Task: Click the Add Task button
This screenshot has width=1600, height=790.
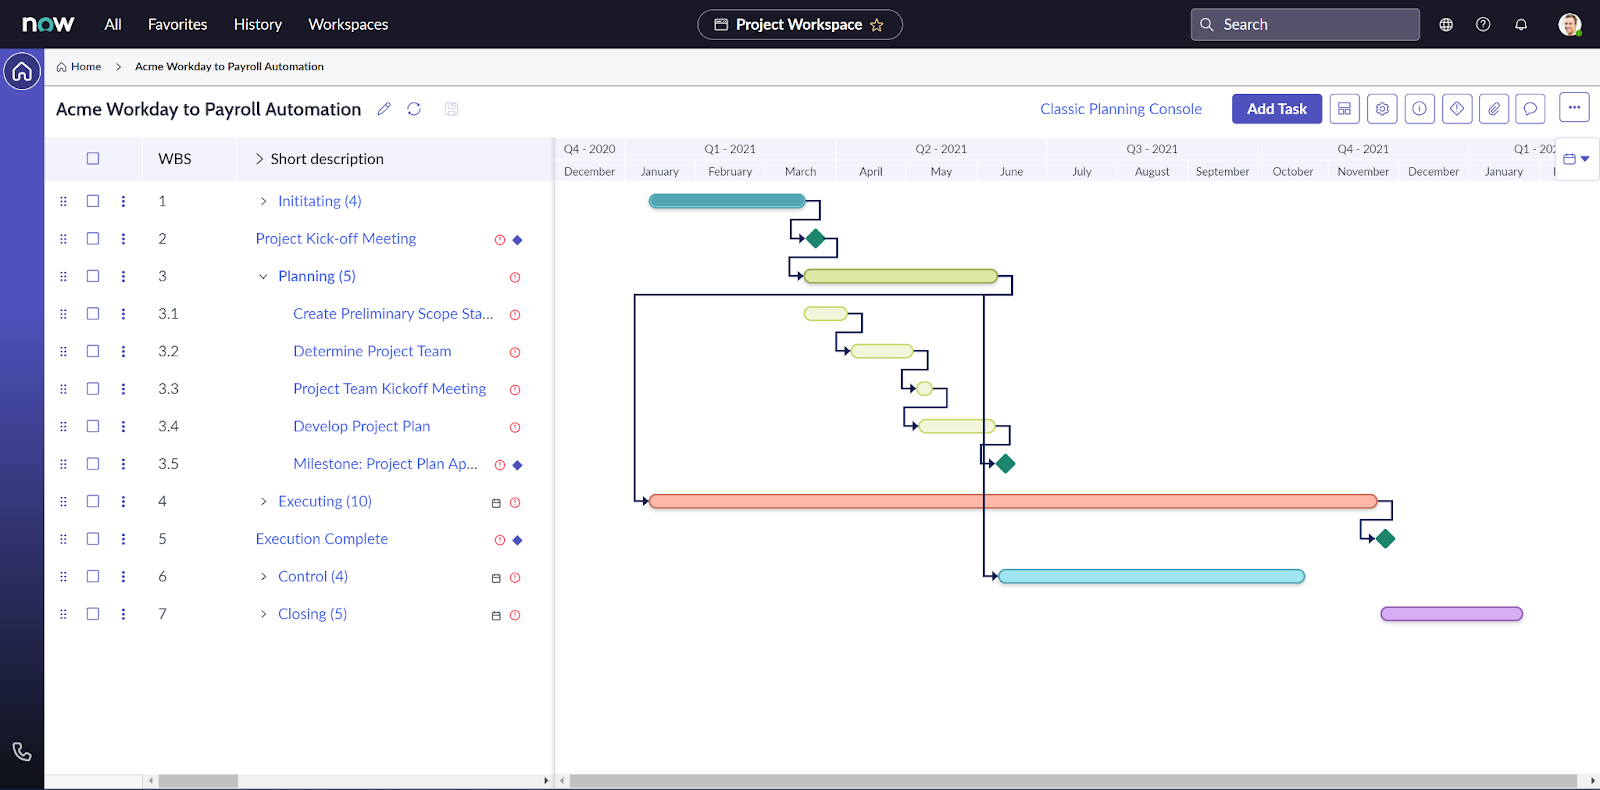Action: click(x=1277, y=109)
